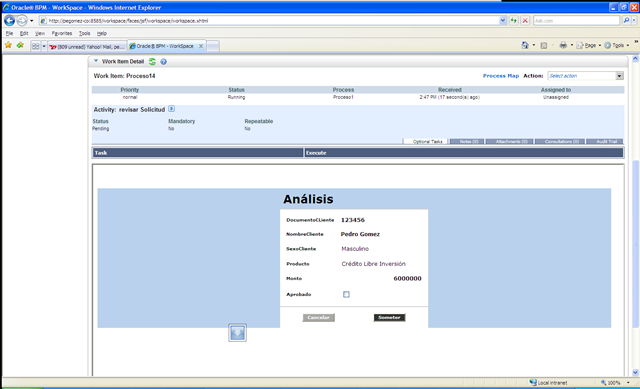Toggle the Aprobado checkbox
This screenshot has height=389, width=640.
click(x=346, y=294)
